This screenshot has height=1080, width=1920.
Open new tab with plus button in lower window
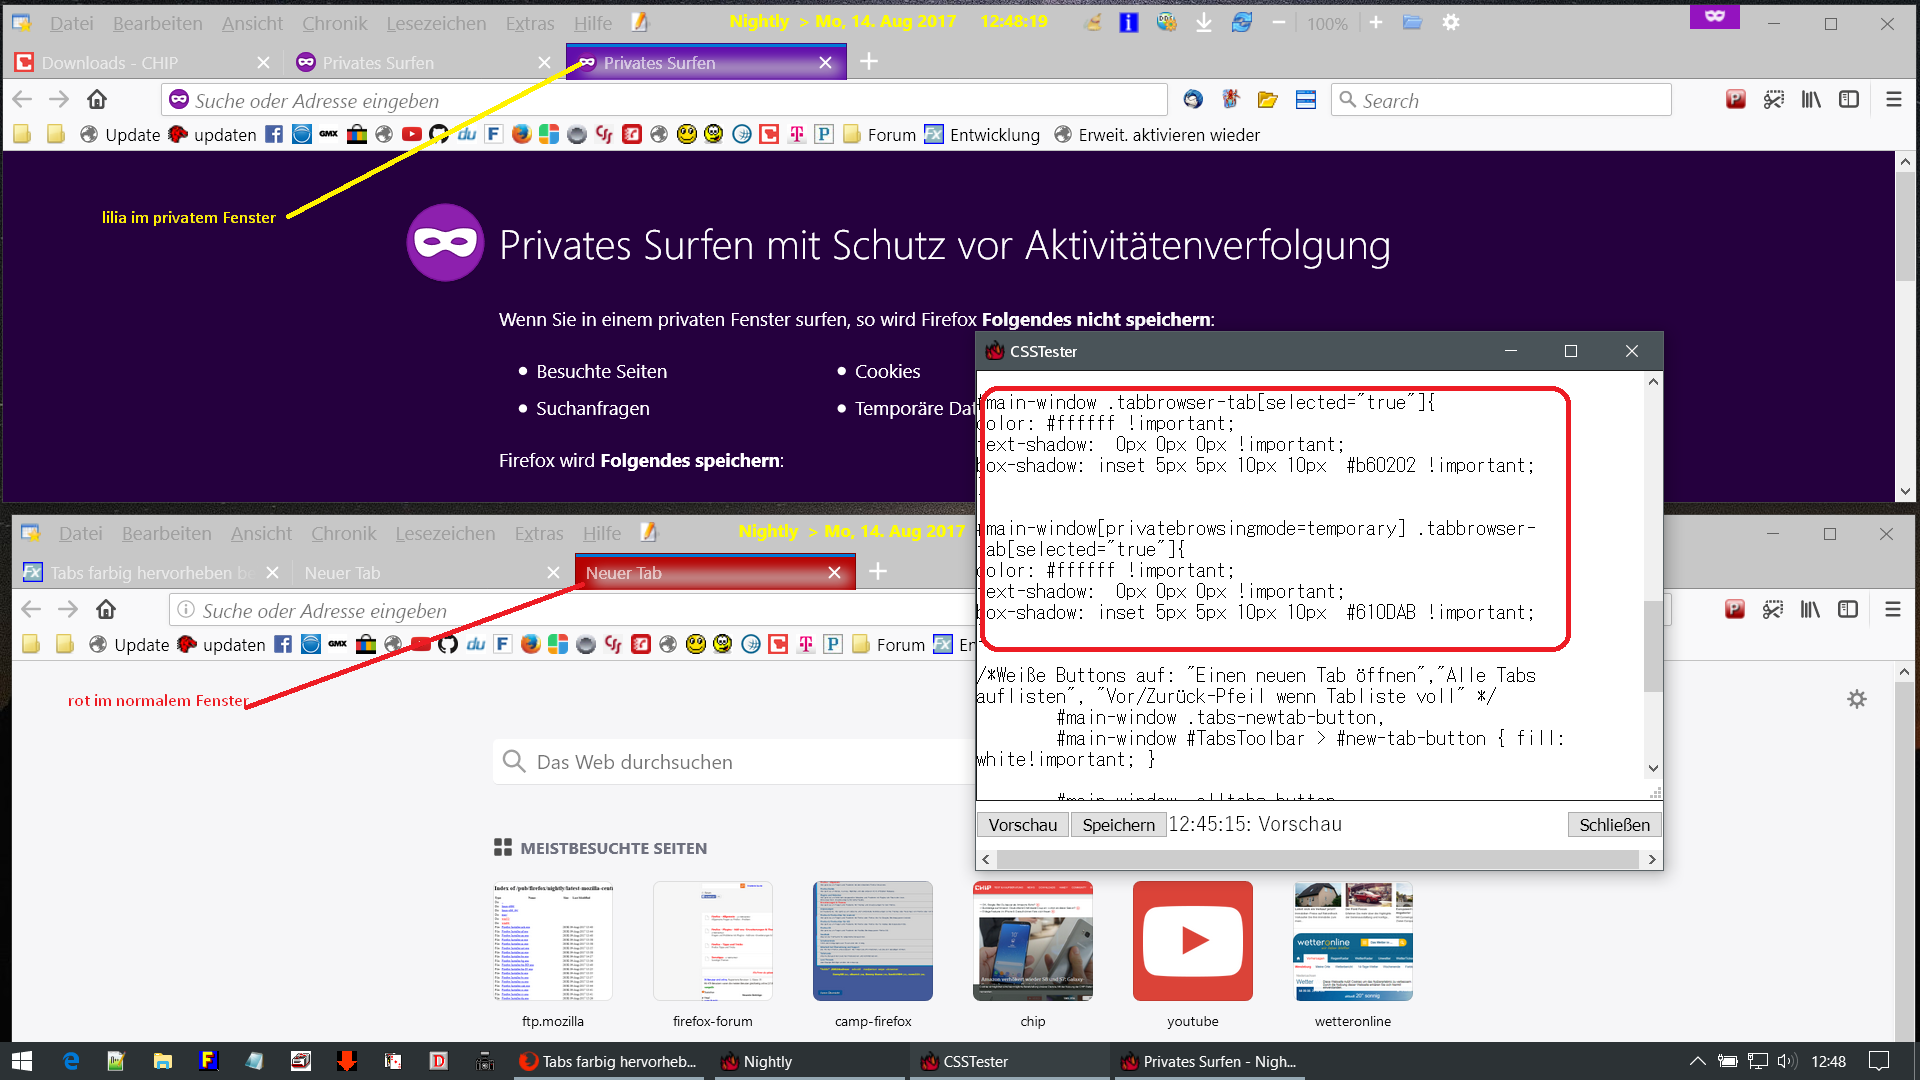(x=878, y=572)
